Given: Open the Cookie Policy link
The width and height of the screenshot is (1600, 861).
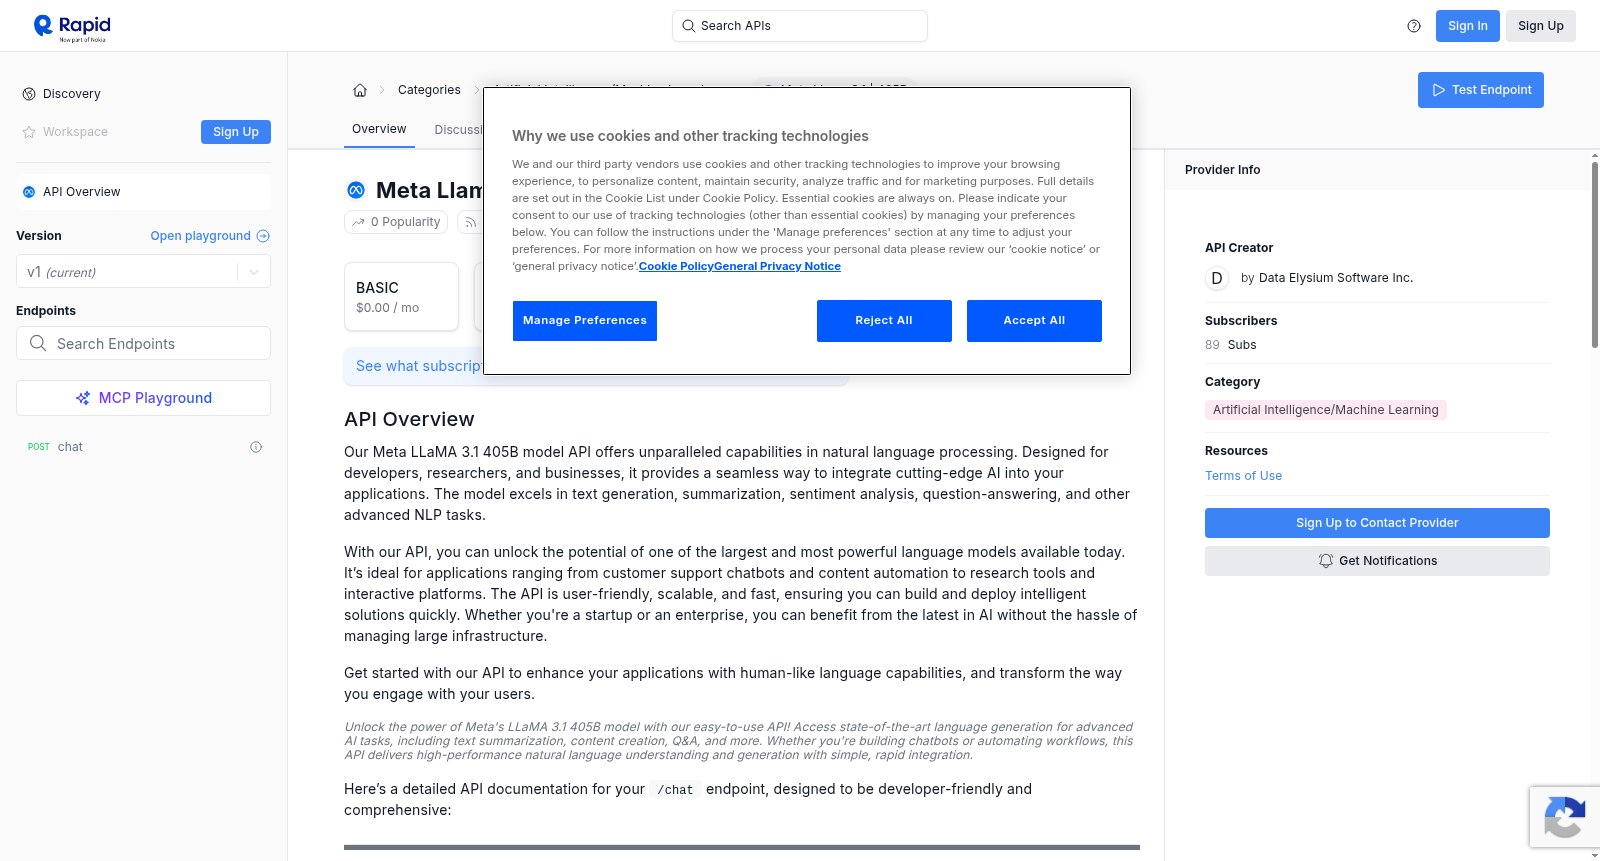Looking at the screenshot, I should pos(676,266).
